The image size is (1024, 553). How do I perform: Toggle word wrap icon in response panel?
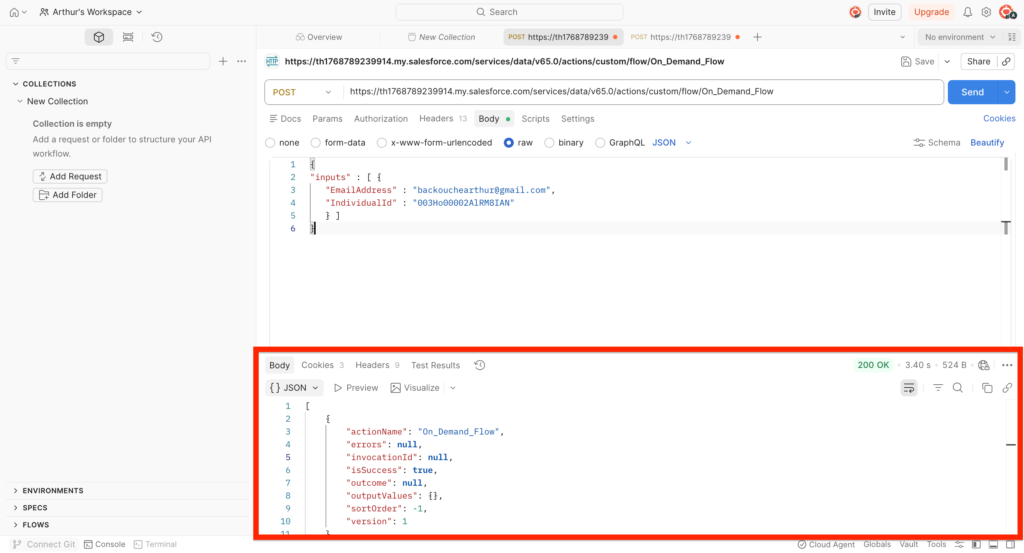click(x=909, y=388)
